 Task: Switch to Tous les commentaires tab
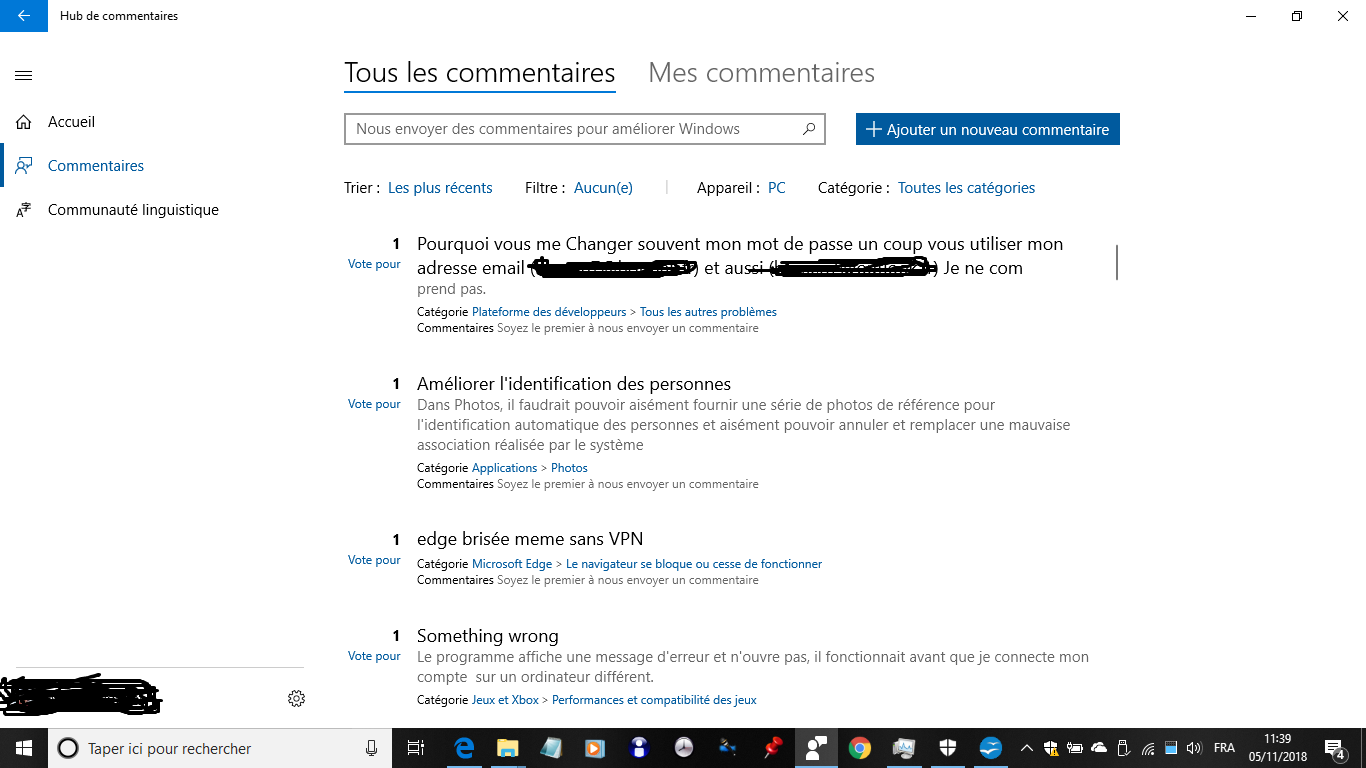point(480,73)
